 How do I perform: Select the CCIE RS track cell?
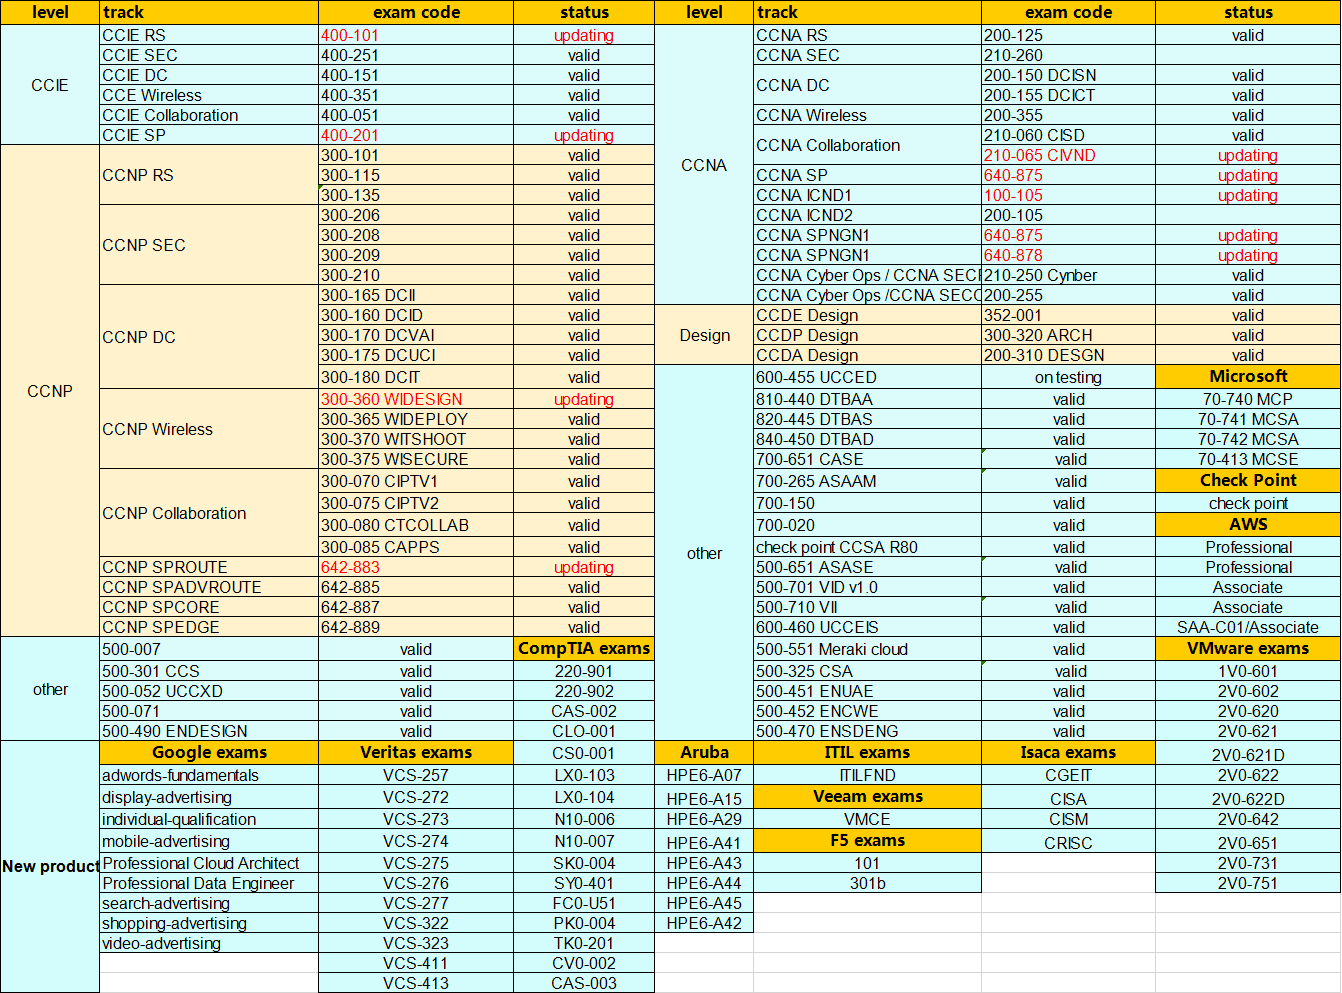[208, 35]
